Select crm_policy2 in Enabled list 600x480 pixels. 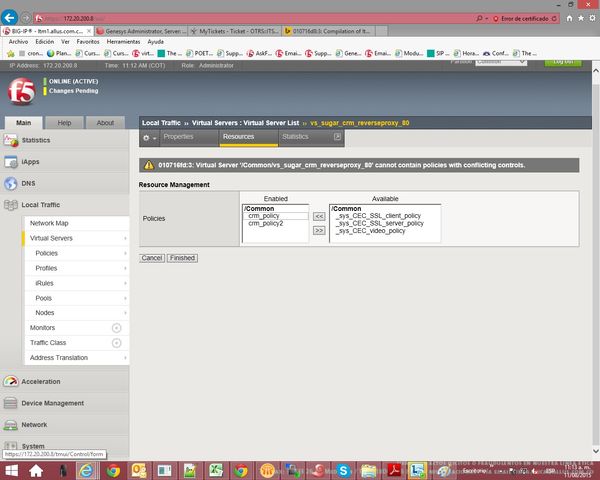(266, 224)
